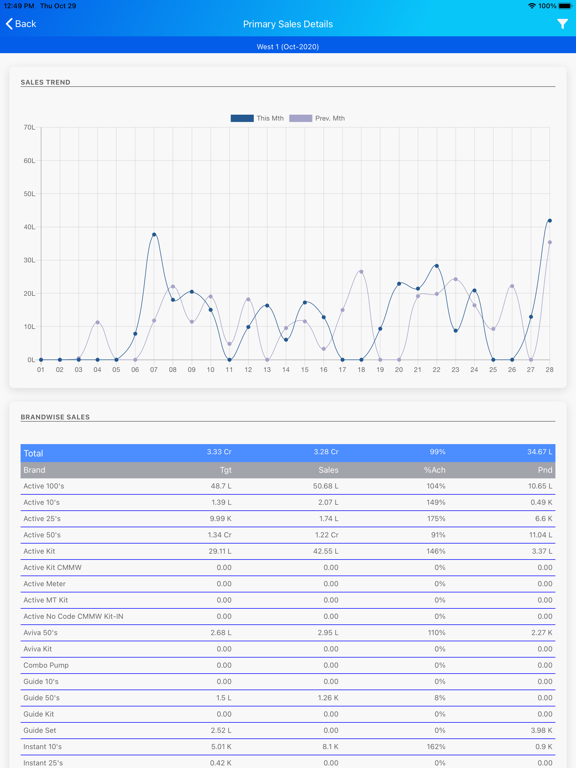
Task: Click the Primary Sales Details title
Action: (x=288, y=24)
